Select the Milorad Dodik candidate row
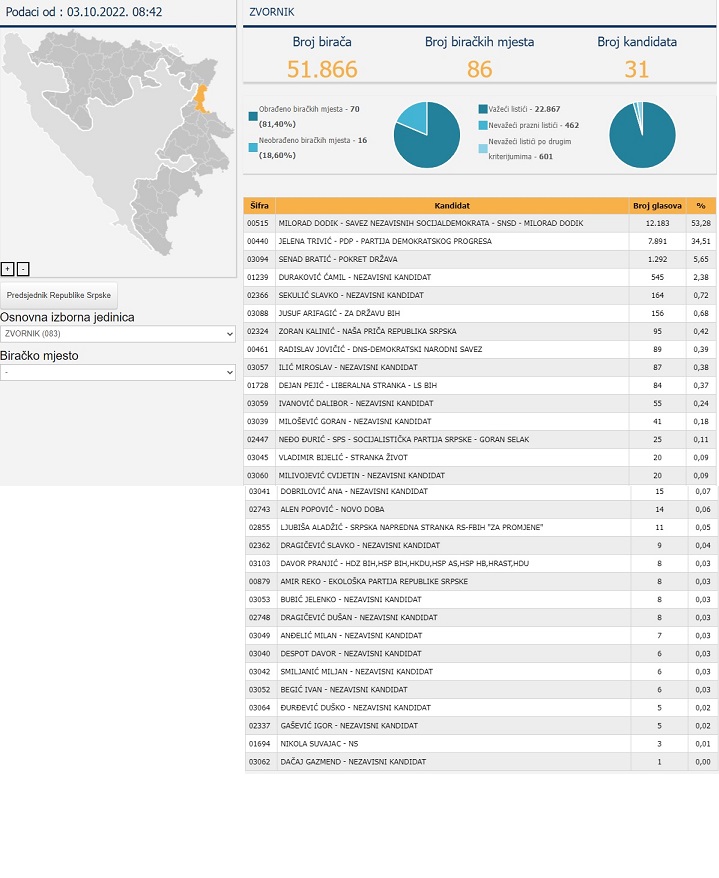This screenshot has width=719, height=878. pyautogui.click(x=452, y=223)
